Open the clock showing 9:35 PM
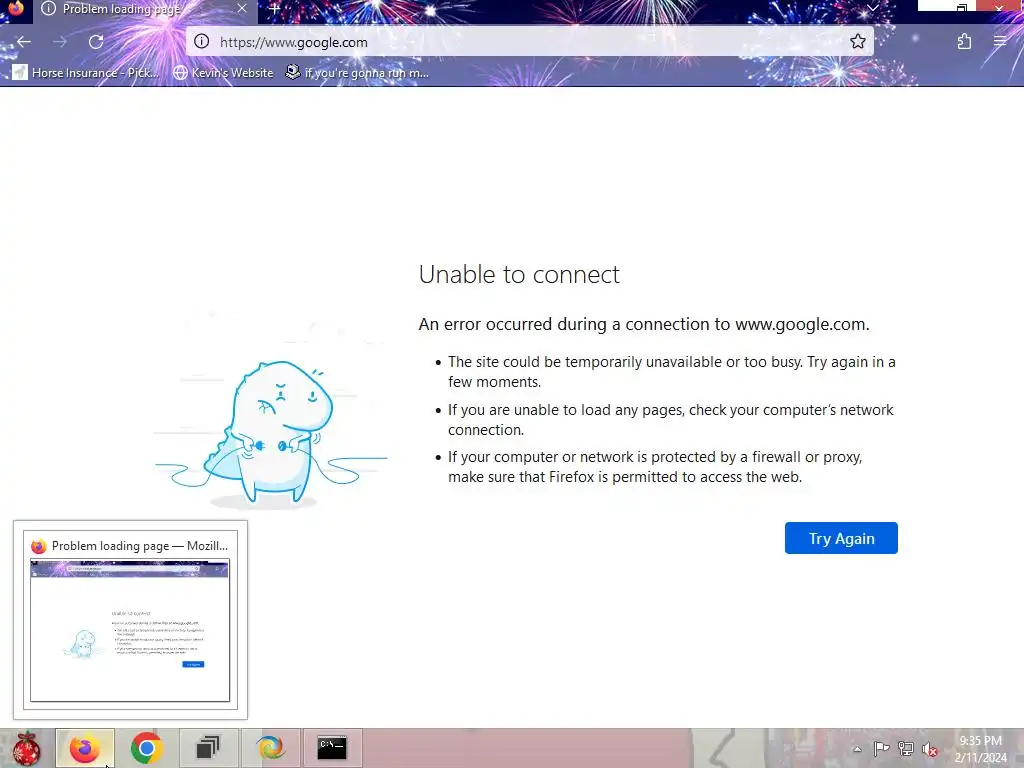Screen dimensions: 1024x768 [980, 749]
